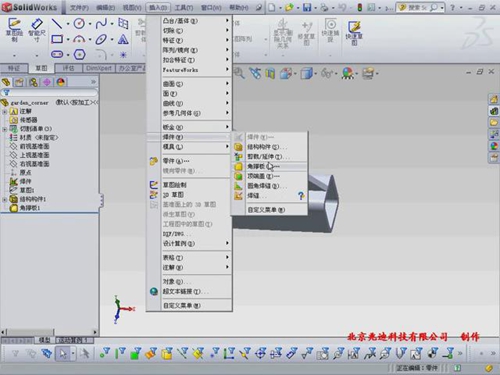Open the FeatureManager design tree tab icon
Screen dimensions: 500x375
click(x=6, y=82)
